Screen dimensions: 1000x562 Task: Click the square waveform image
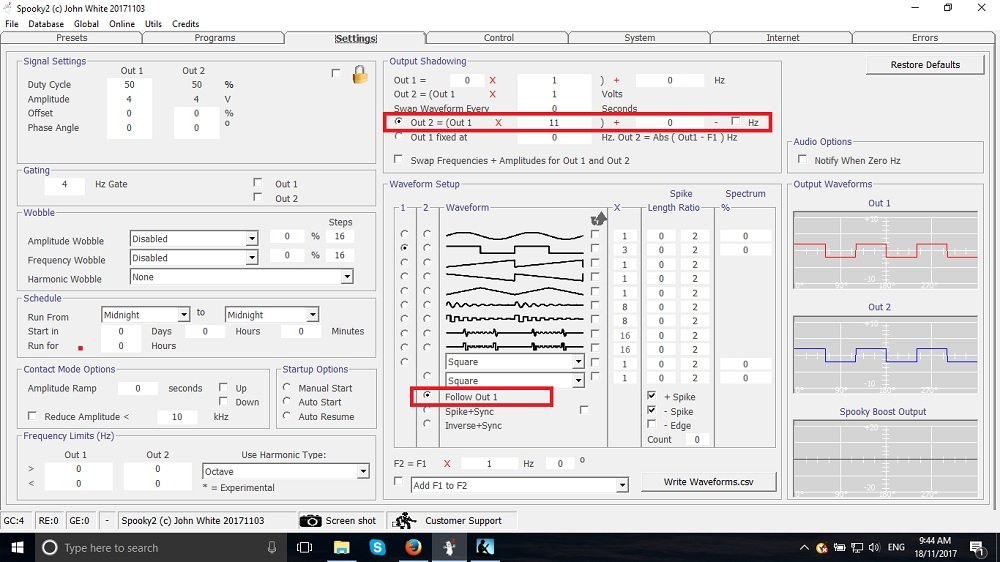pos(514,249)
